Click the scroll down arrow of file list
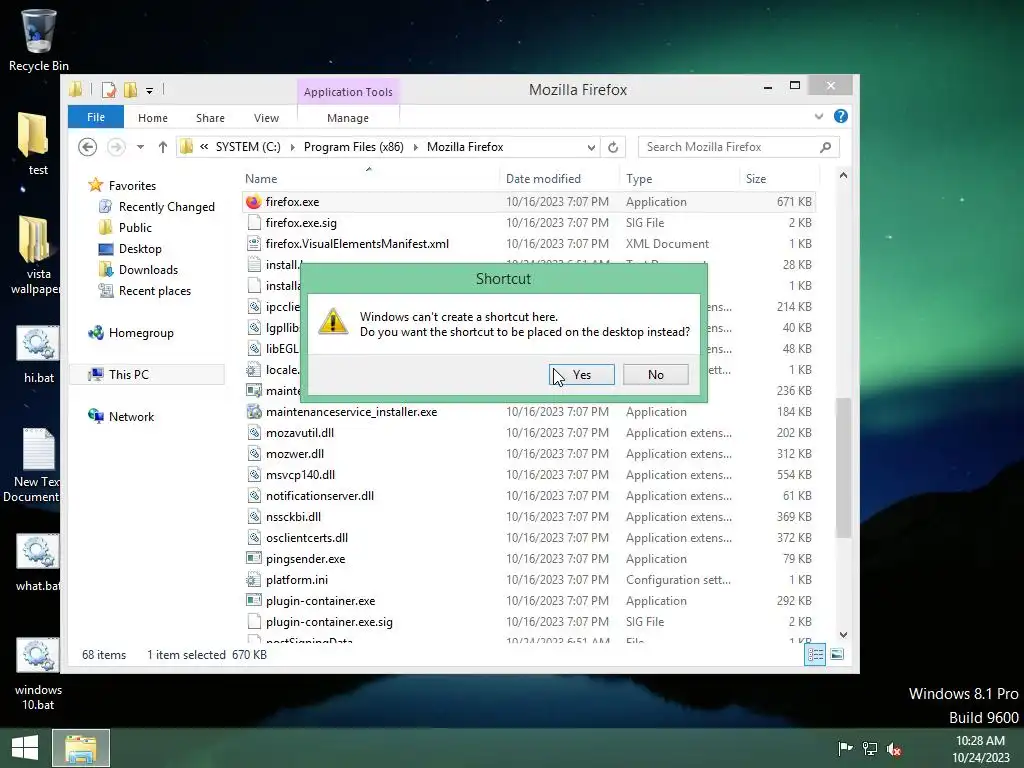 (843, 635)
